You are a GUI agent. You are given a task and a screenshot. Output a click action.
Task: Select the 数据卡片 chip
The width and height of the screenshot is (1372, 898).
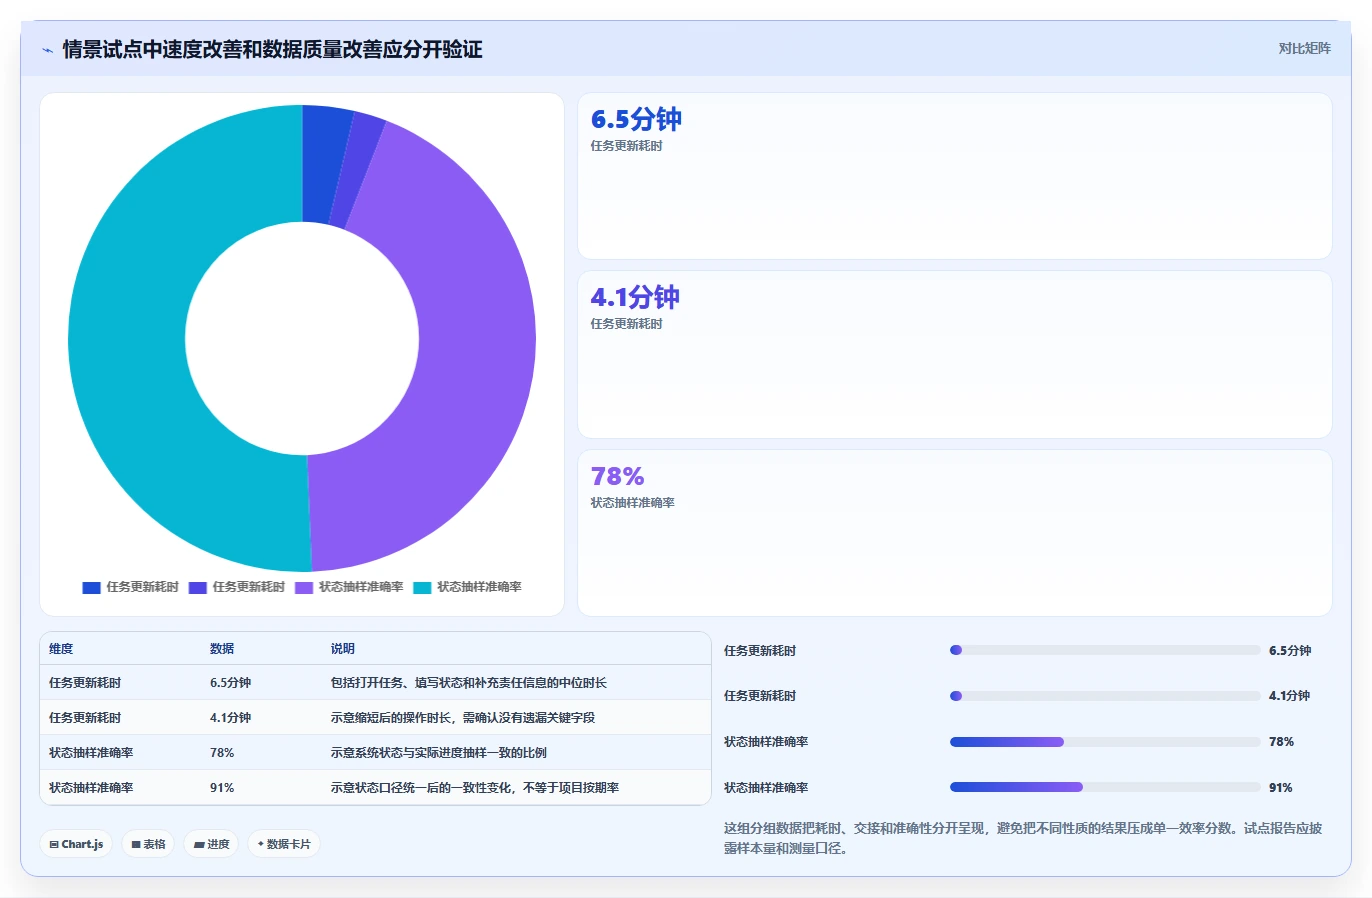click(284, 844)
